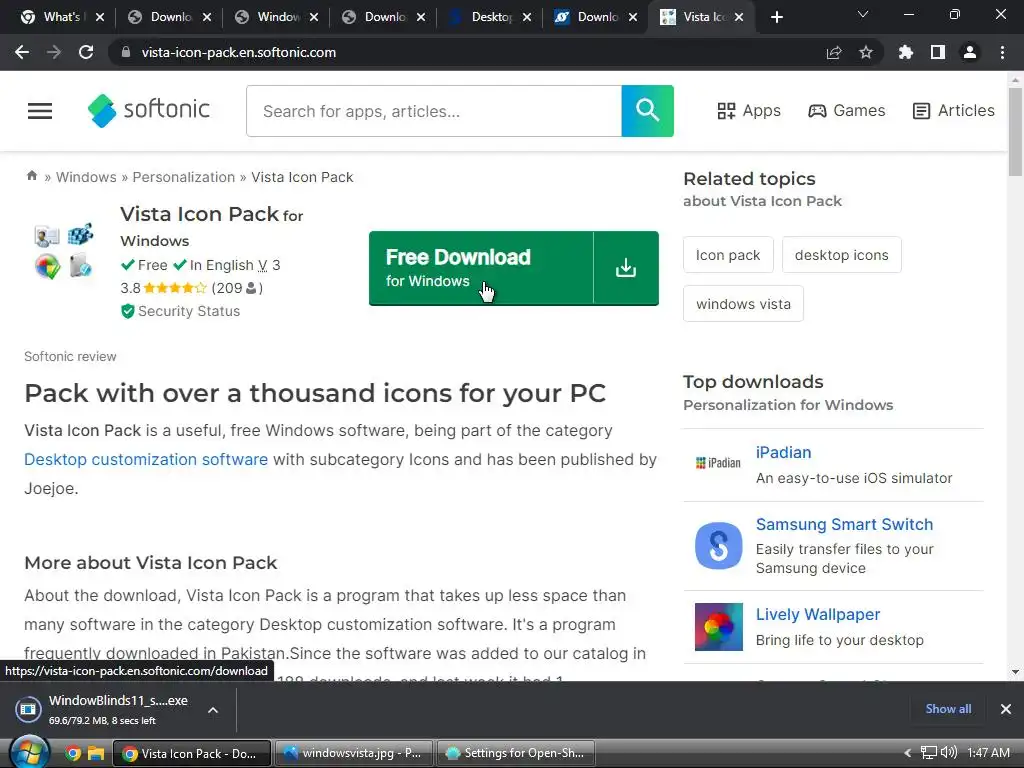Click the Samsung Smart Switch icon
Image resolution: width=1024 pixels, height=768 pixels.
[x=718, y=545]
